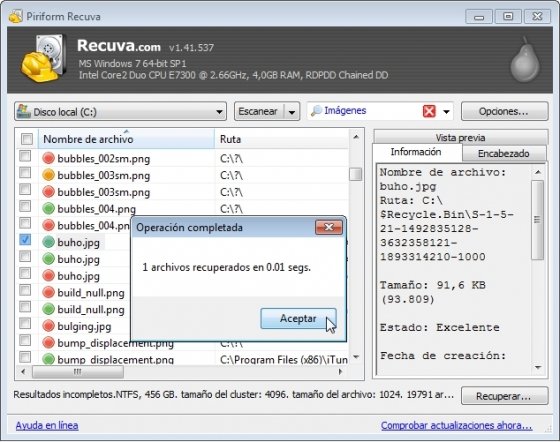Viewport: 560px width, 442px height.
Task: Click the horizontal scrollbar left arrow
Action: pos(23,372)
